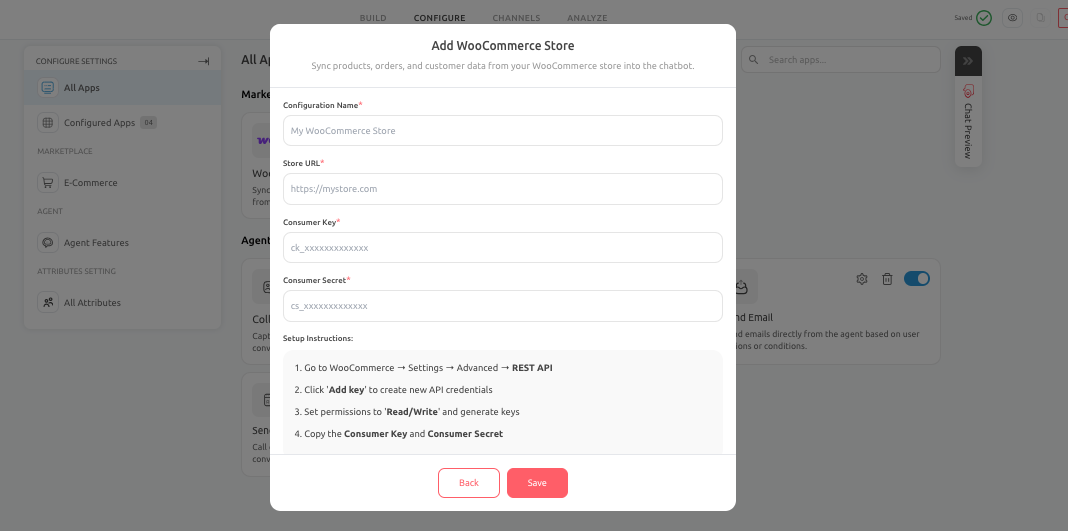
Task: Click step 3 'Read/Write' permissions instruction
Action: pyautogui.click(x=407, y=412)
